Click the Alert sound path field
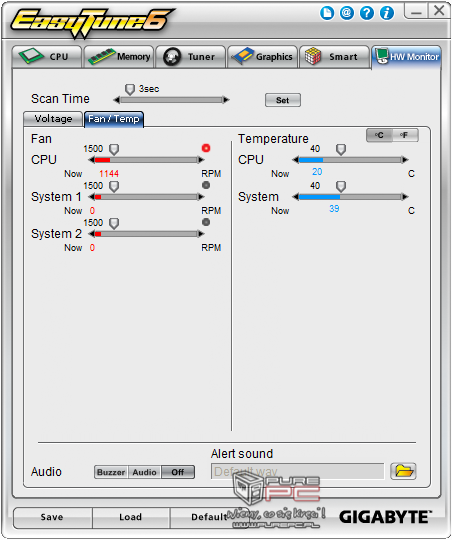The height and width of the screenshot is (540, 452). [297, 471]
